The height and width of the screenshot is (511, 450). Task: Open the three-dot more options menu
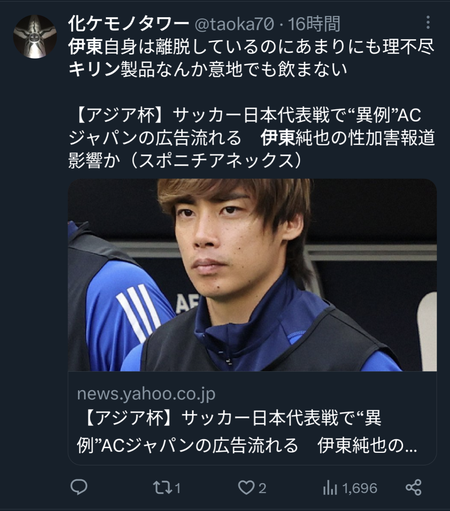[428, 23]
